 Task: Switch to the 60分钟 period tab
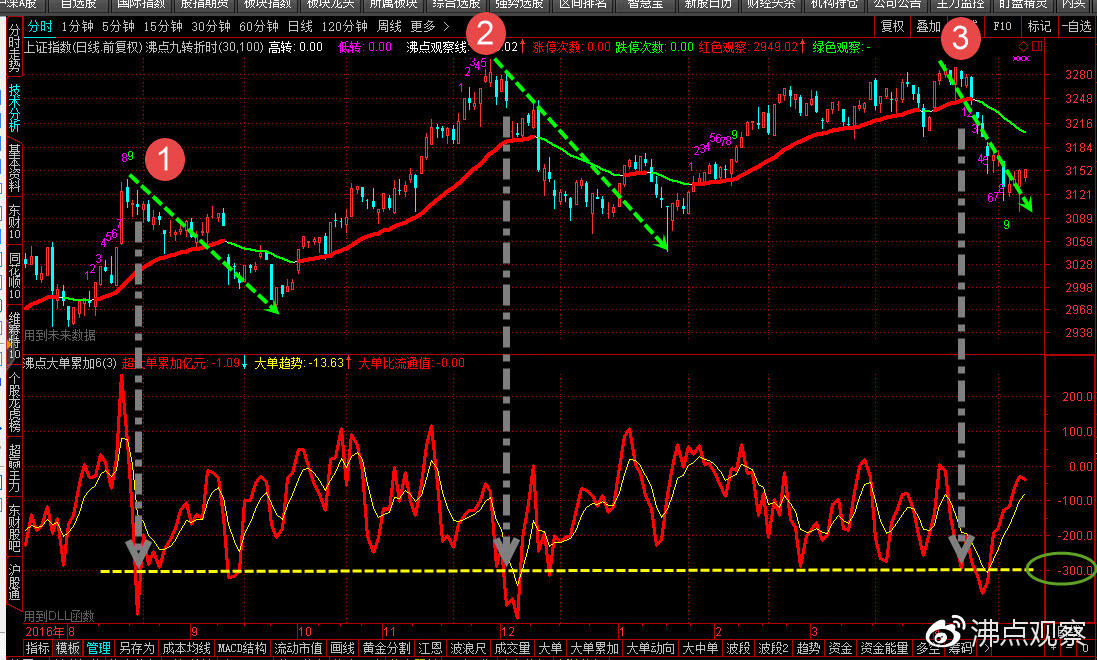click(259, 26)
